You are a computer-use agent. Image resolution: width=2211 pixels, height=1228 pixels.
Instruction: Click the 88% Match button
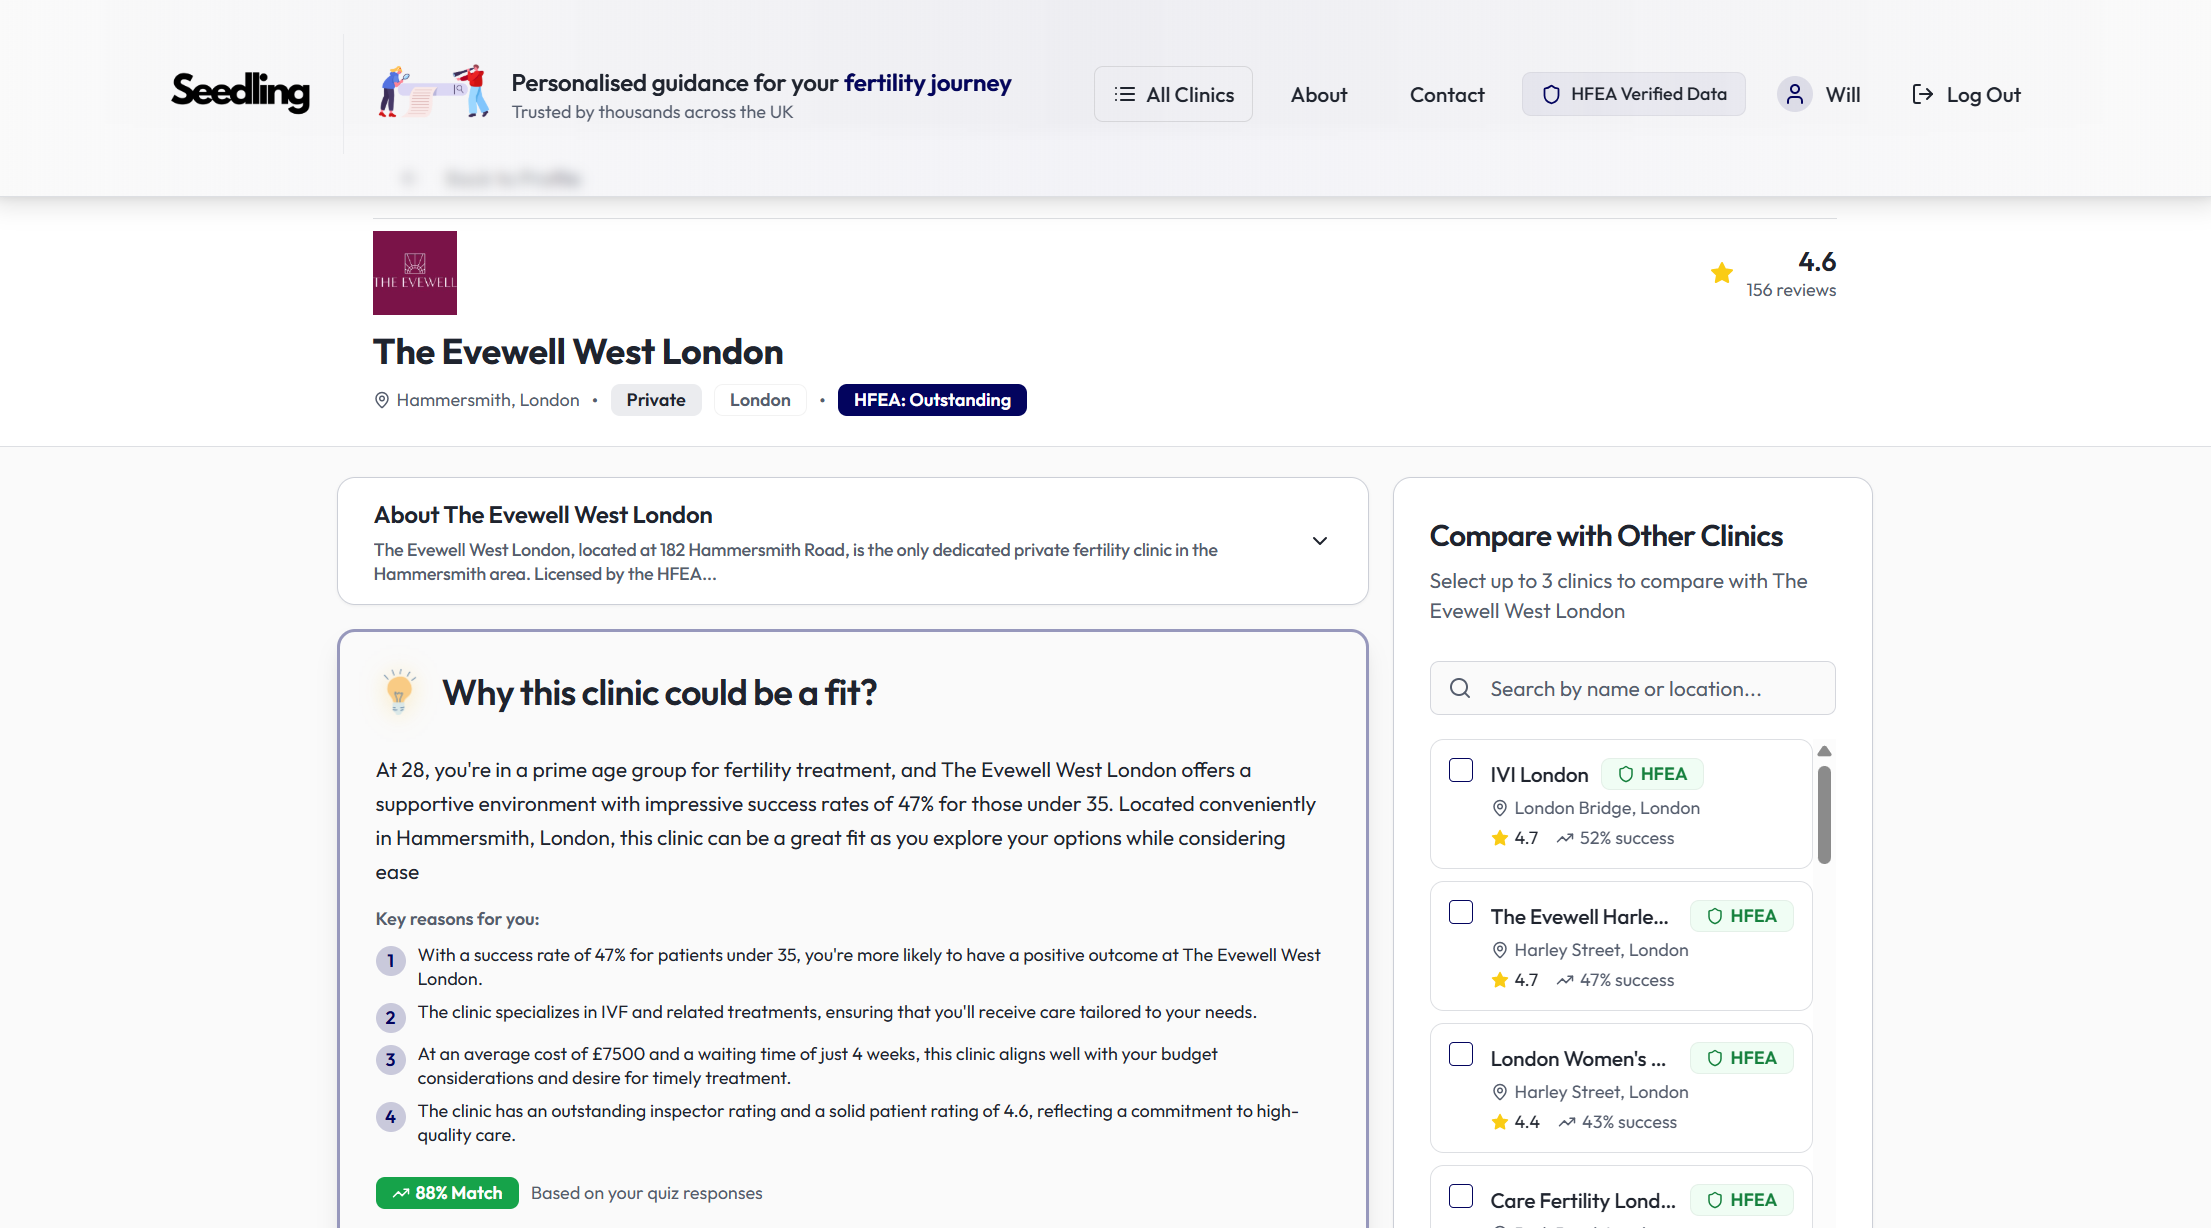(x=447, y=1192)
